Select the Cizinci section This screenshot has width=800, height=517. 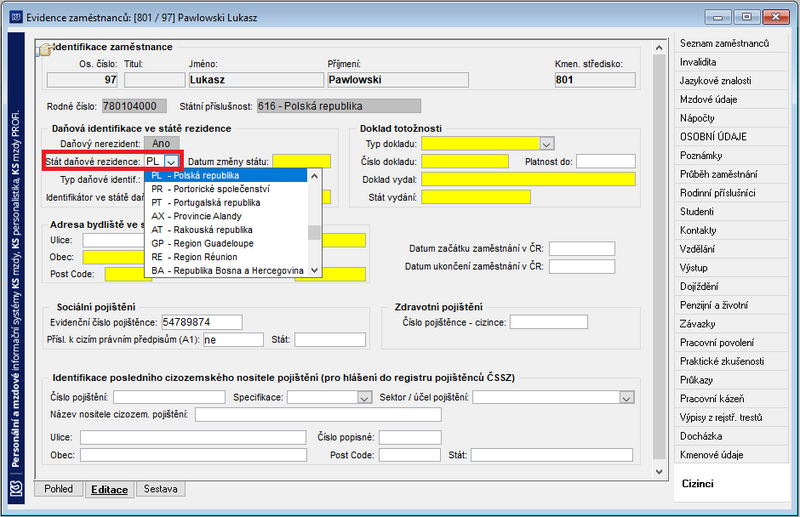731,483
